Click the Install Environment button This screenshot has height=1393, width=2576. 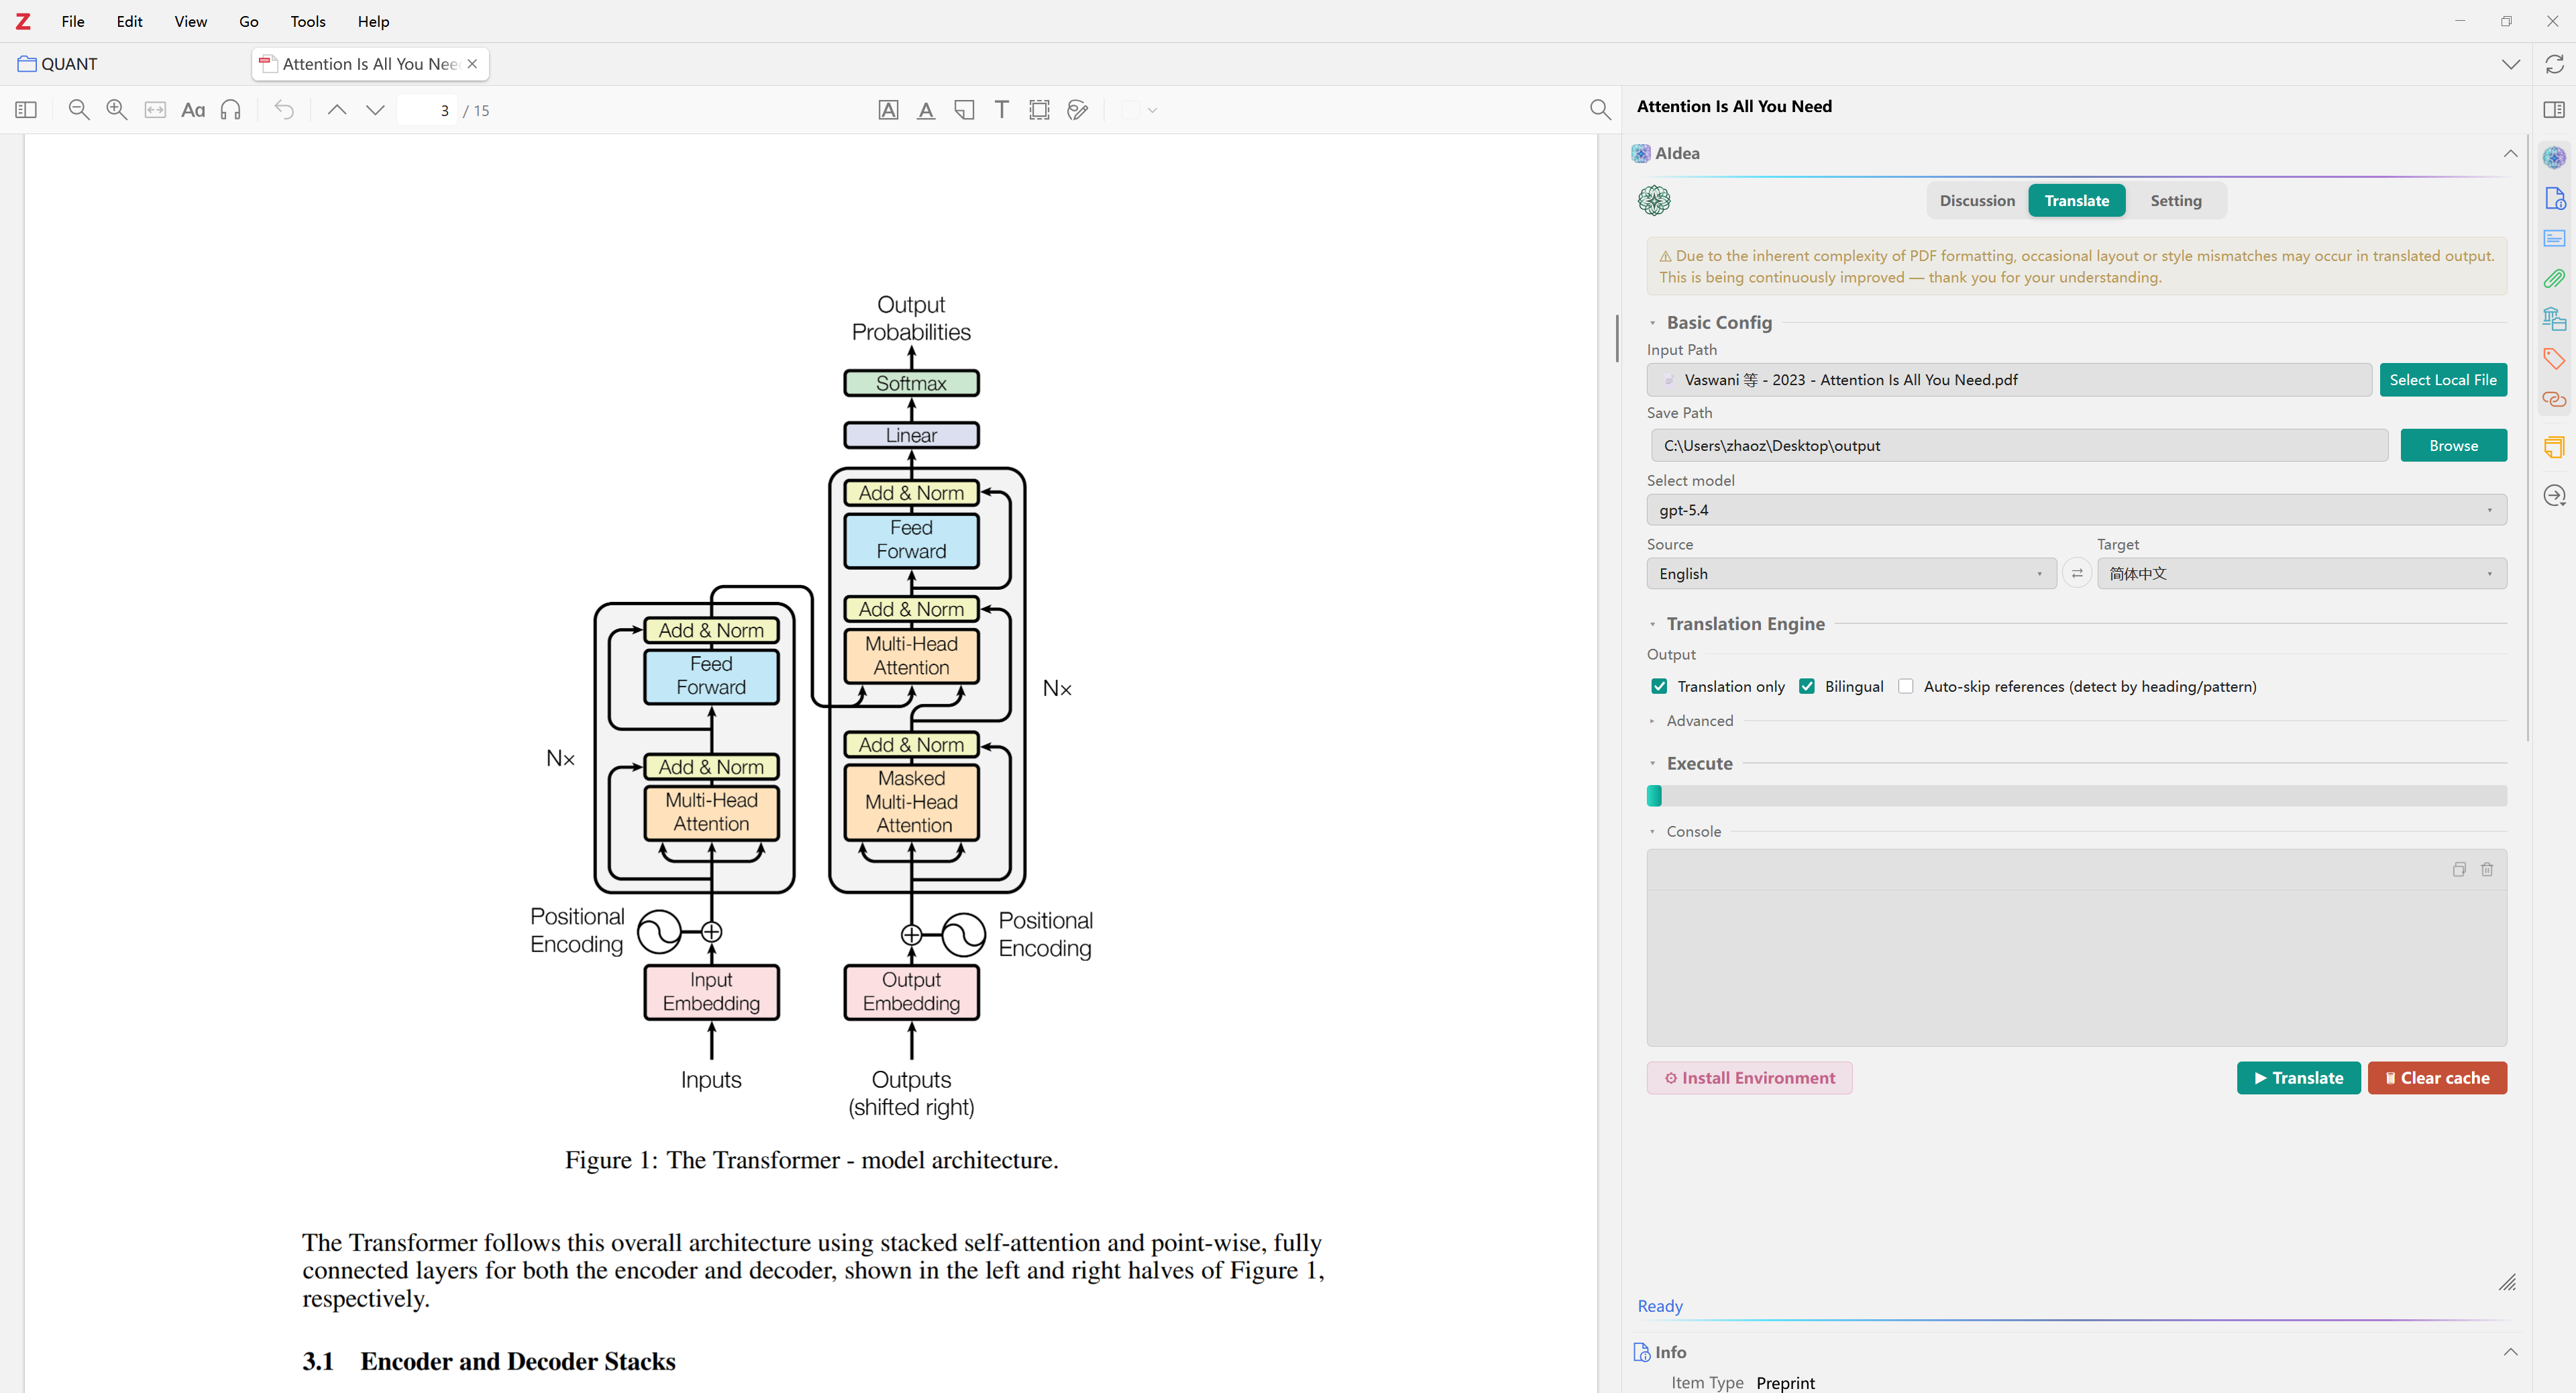1749,1078
